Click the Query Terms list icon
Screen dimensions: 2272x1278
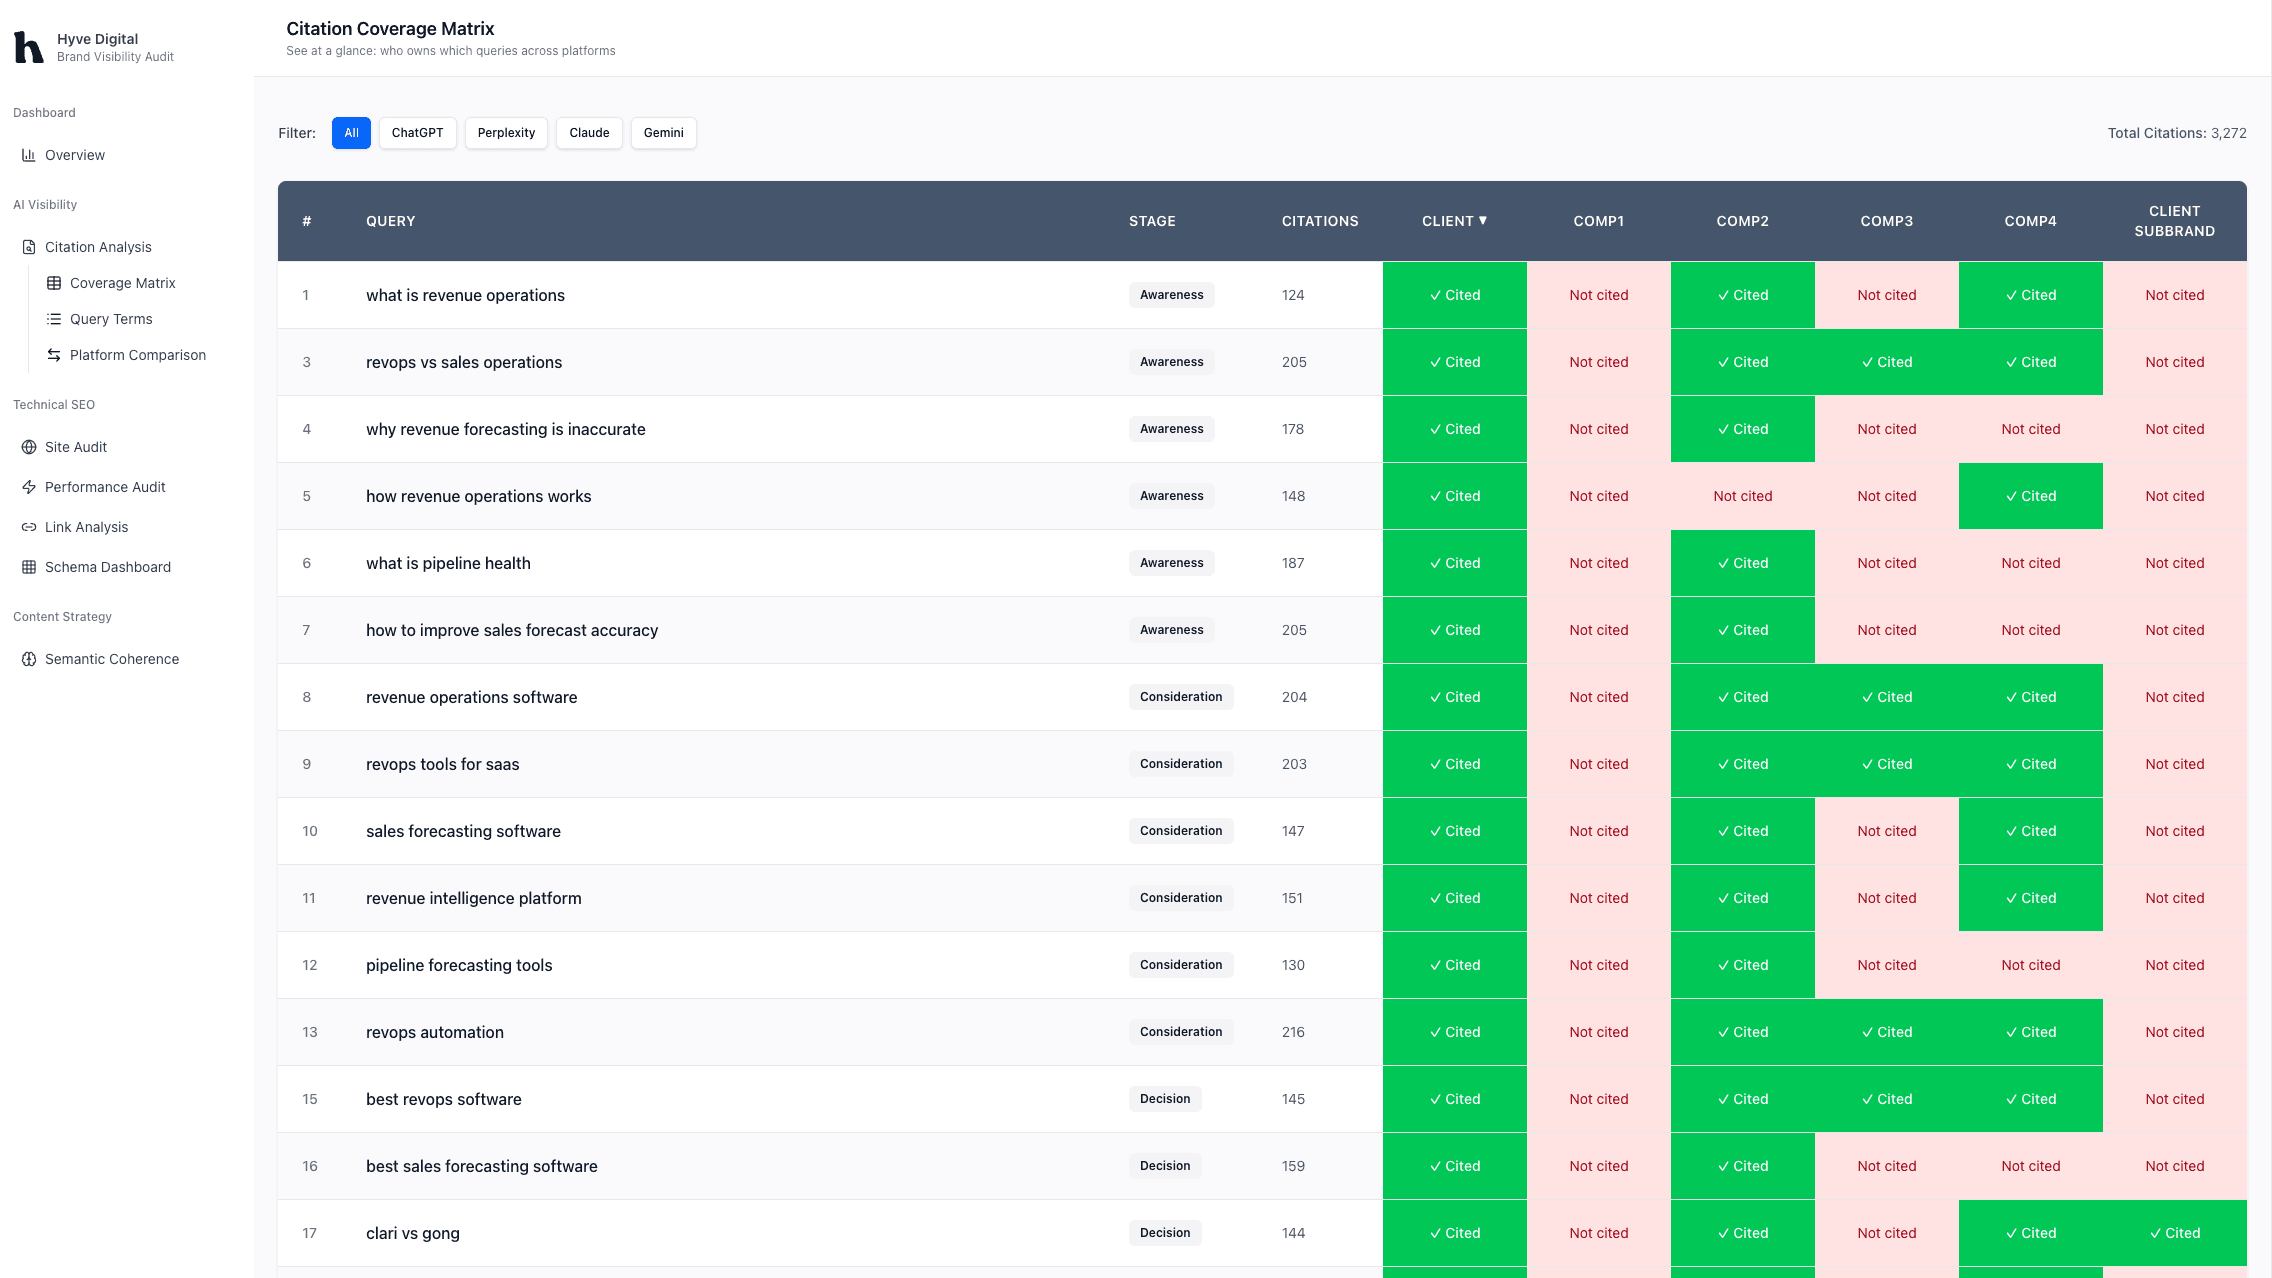tap(54, 319)
